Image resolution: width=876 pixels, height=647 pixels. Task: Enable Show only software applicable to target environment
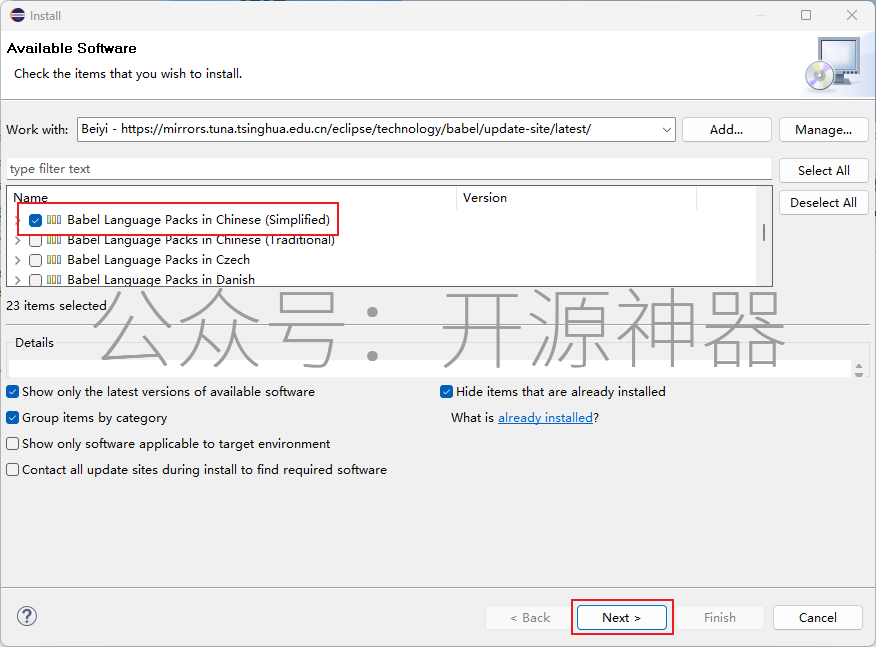(12, 444)
